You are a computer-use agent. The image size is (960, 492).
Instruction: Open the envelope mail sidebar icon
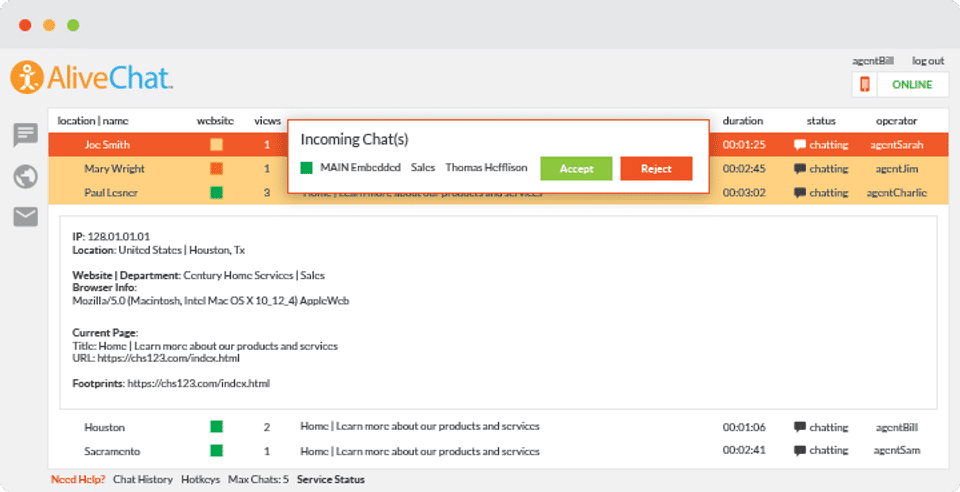[25, 216]
